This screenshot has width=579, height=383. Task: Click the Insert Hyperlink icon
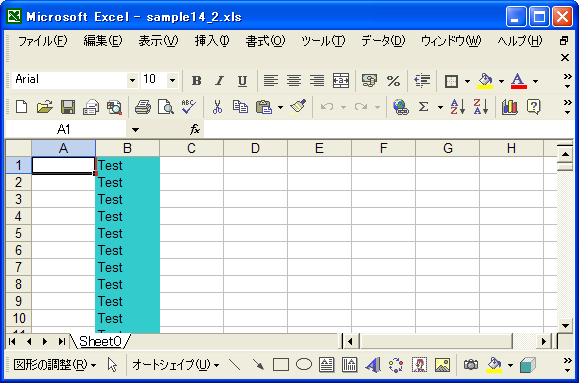click(401, 107)
